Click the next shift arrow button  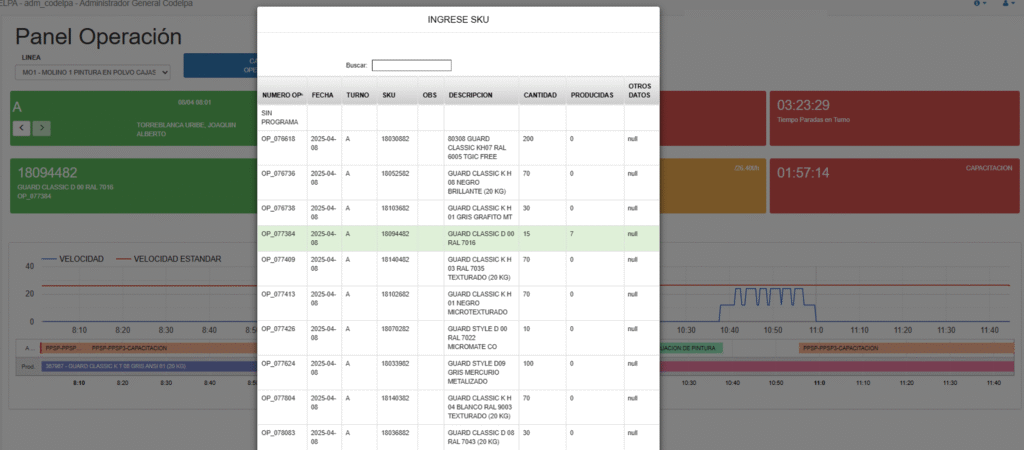(x=41, y=127)
